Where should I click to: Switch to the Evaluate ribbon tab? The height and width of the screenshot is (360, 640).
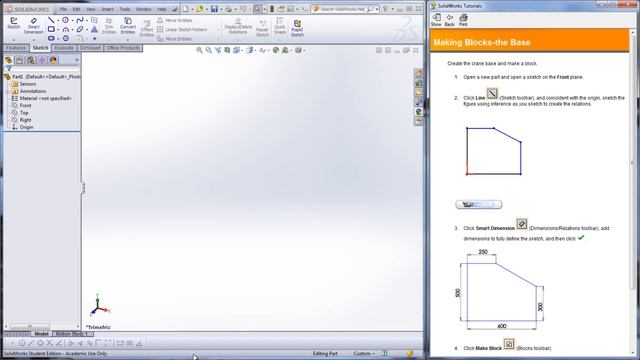[x=64, y=48]
